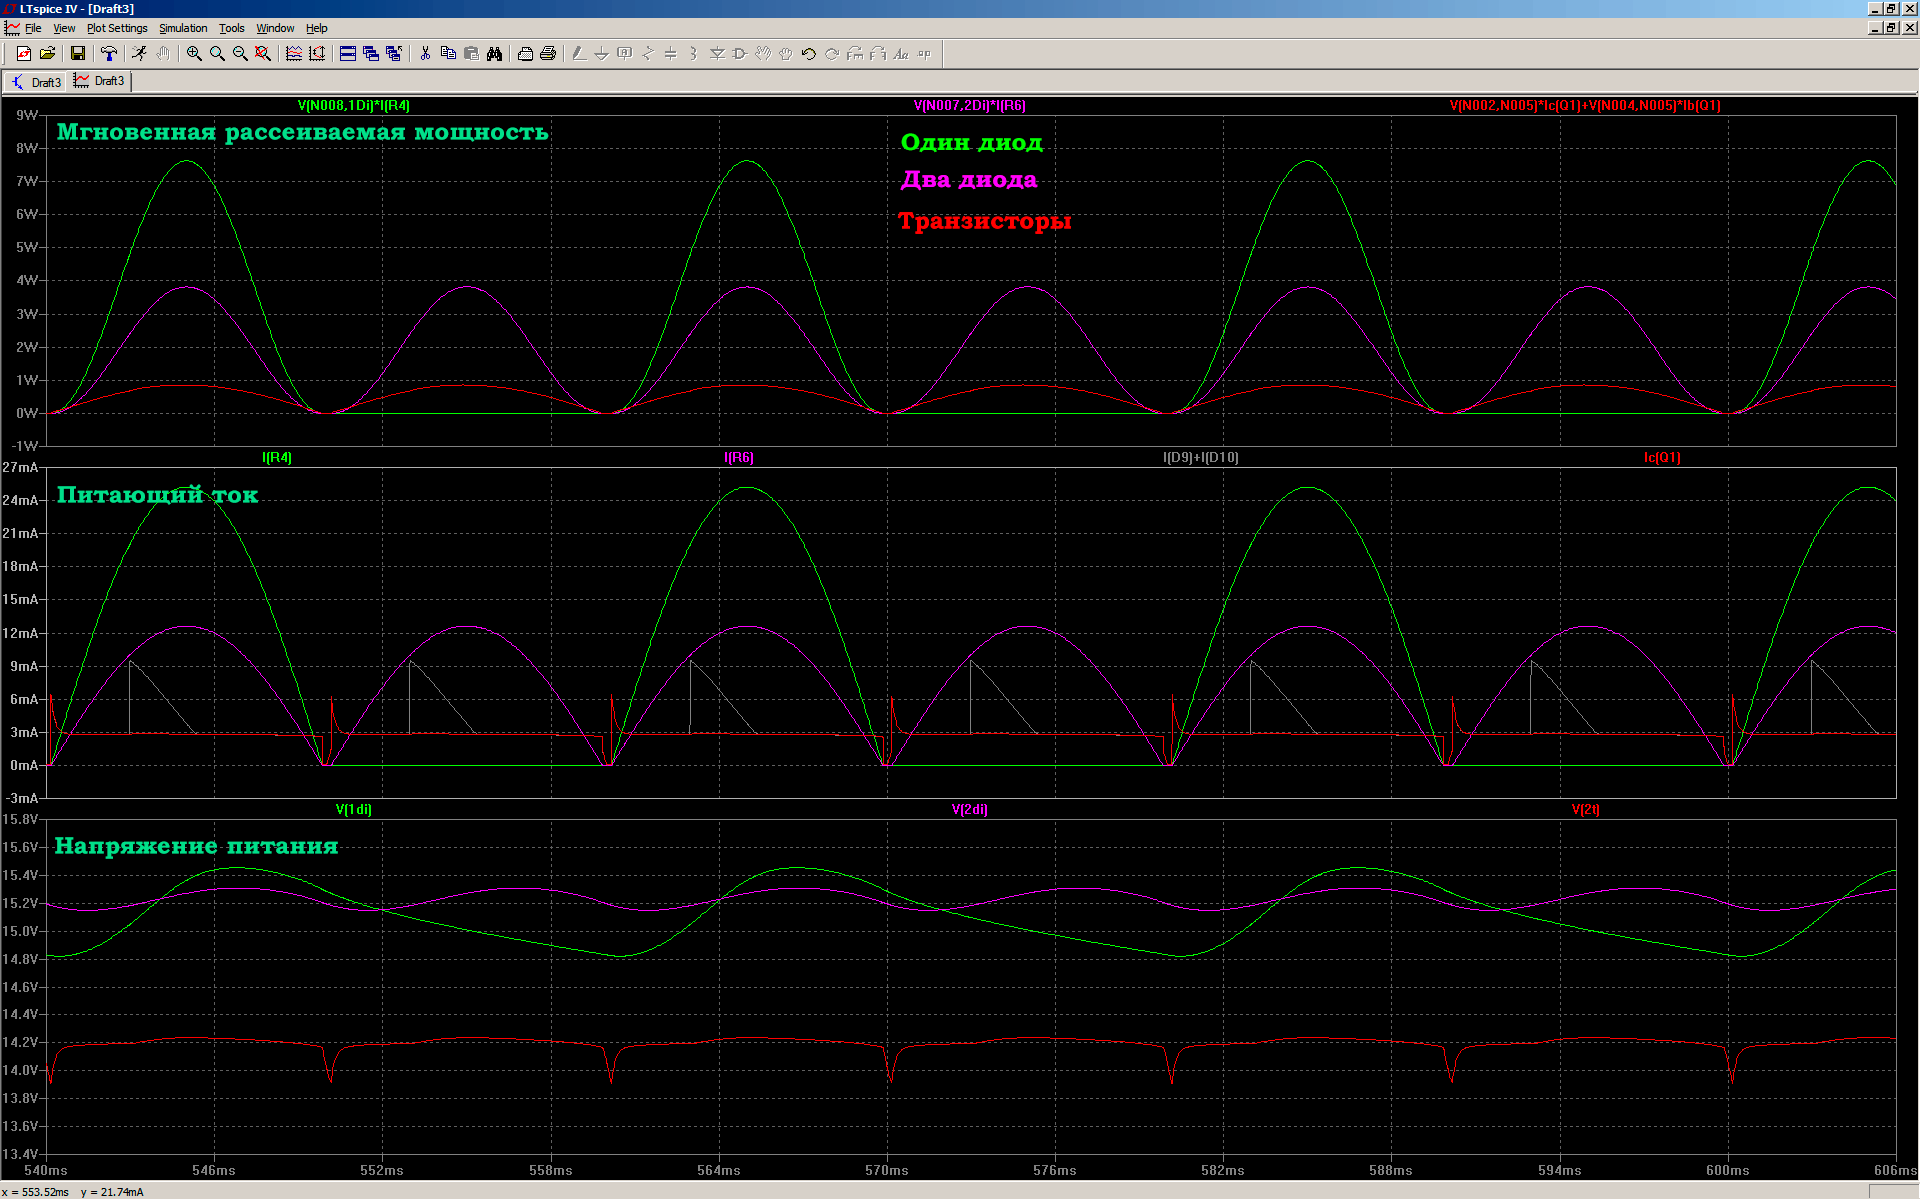Select the Diode component tool
The height and width of the screenshot is (1200, 1920).
717,54
